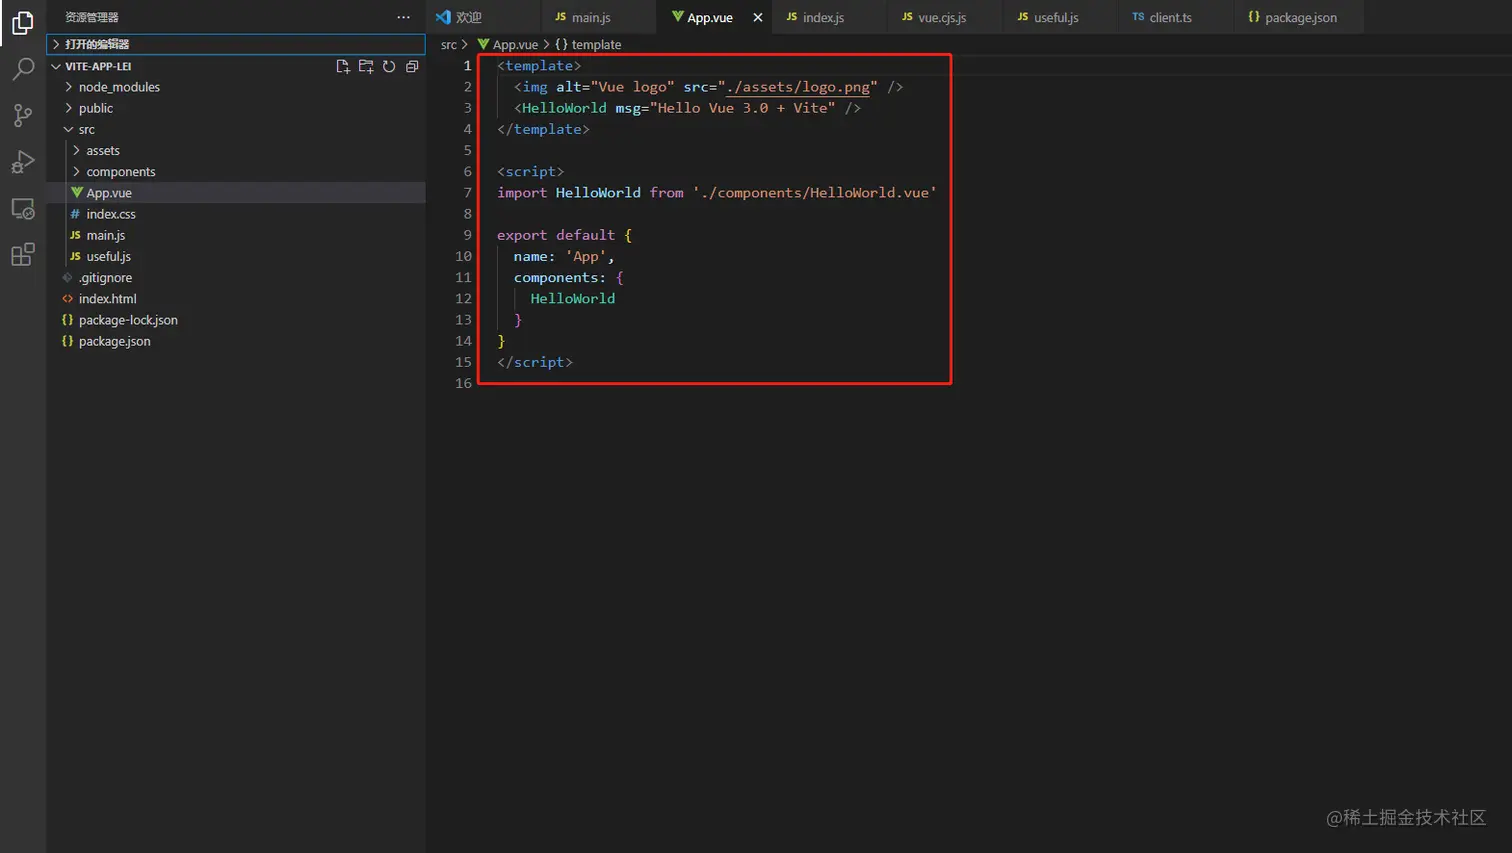This screenshot has height=853, width=1512.
Task: Open the Source Control view
Action: coord(22,115)
